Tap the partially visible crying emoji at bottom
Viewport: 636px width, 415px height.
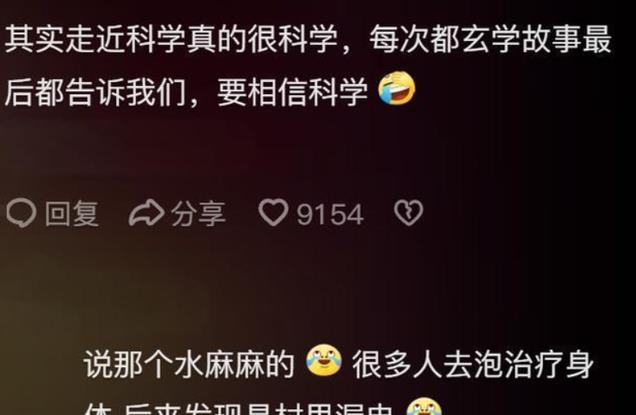[x=424, y=407]
